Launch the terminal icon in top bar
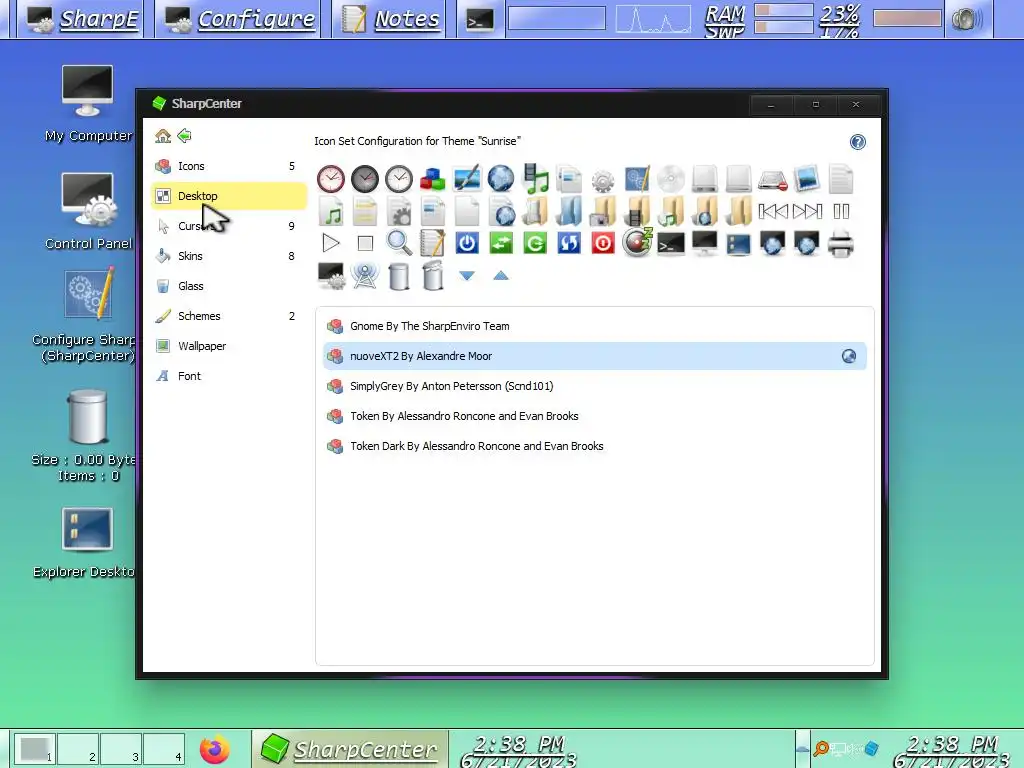The width and height of the screenshot is (1024, 768). pos(479,20)
